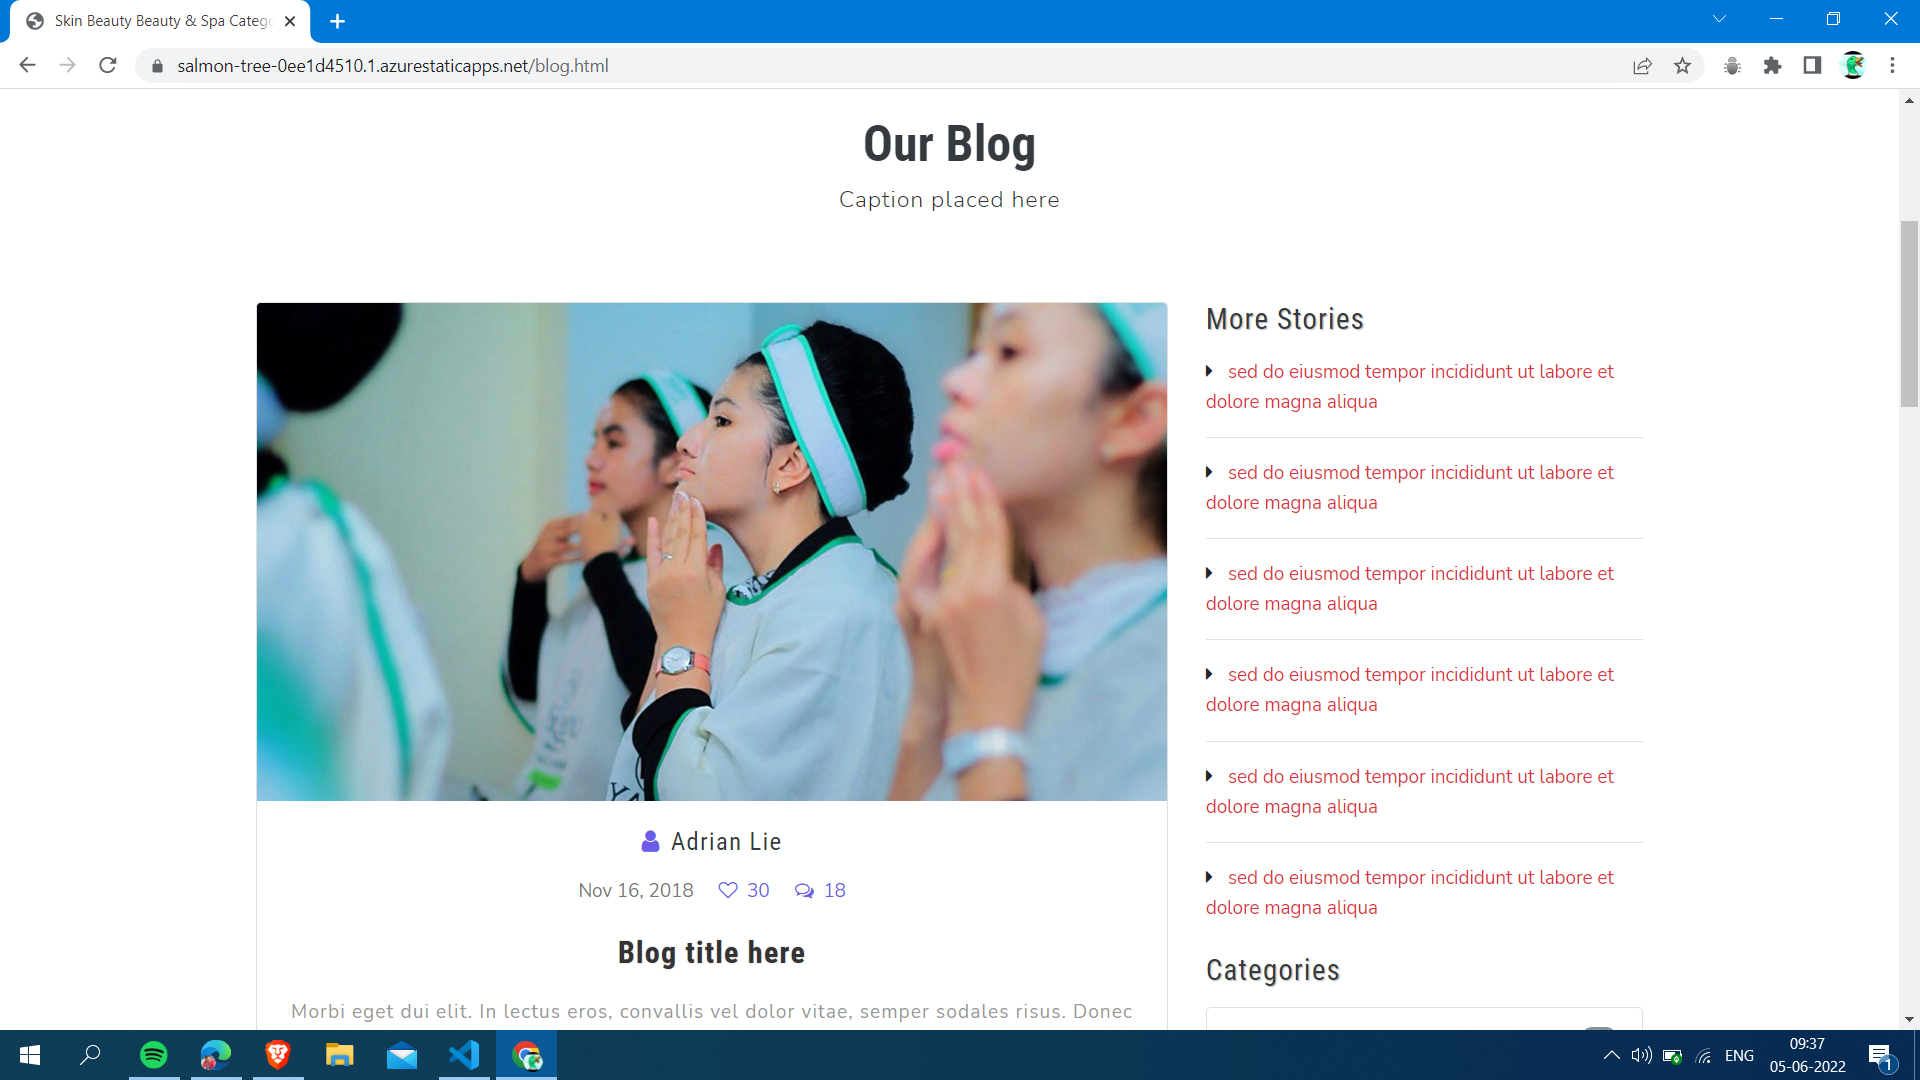Screen dimensions: 1920x1080
Task: Launch Visual Studio Code from the taskbar
Action: tap(464, 1055)
